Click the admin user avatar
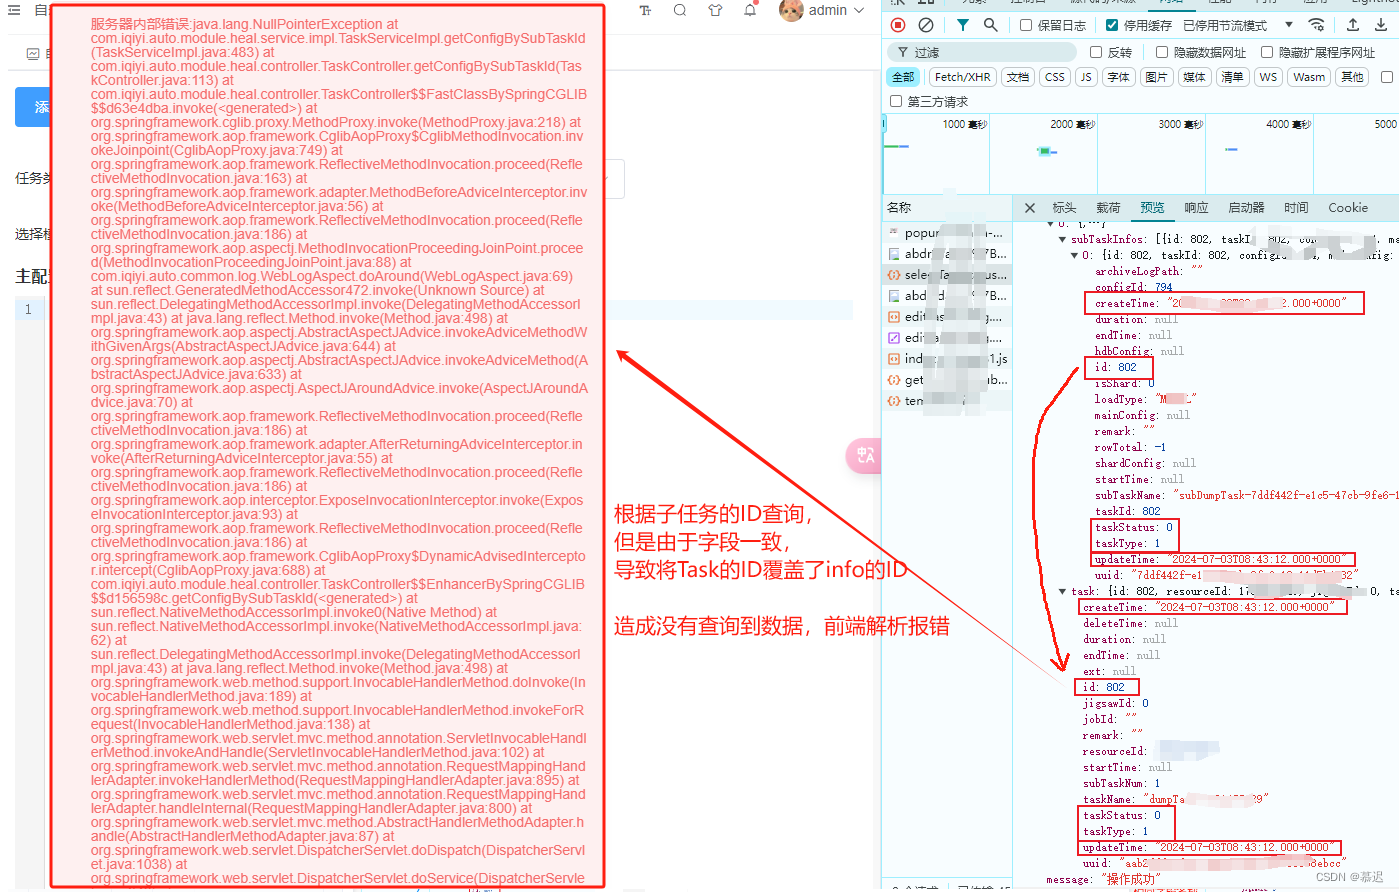 [x=791, y=10]
